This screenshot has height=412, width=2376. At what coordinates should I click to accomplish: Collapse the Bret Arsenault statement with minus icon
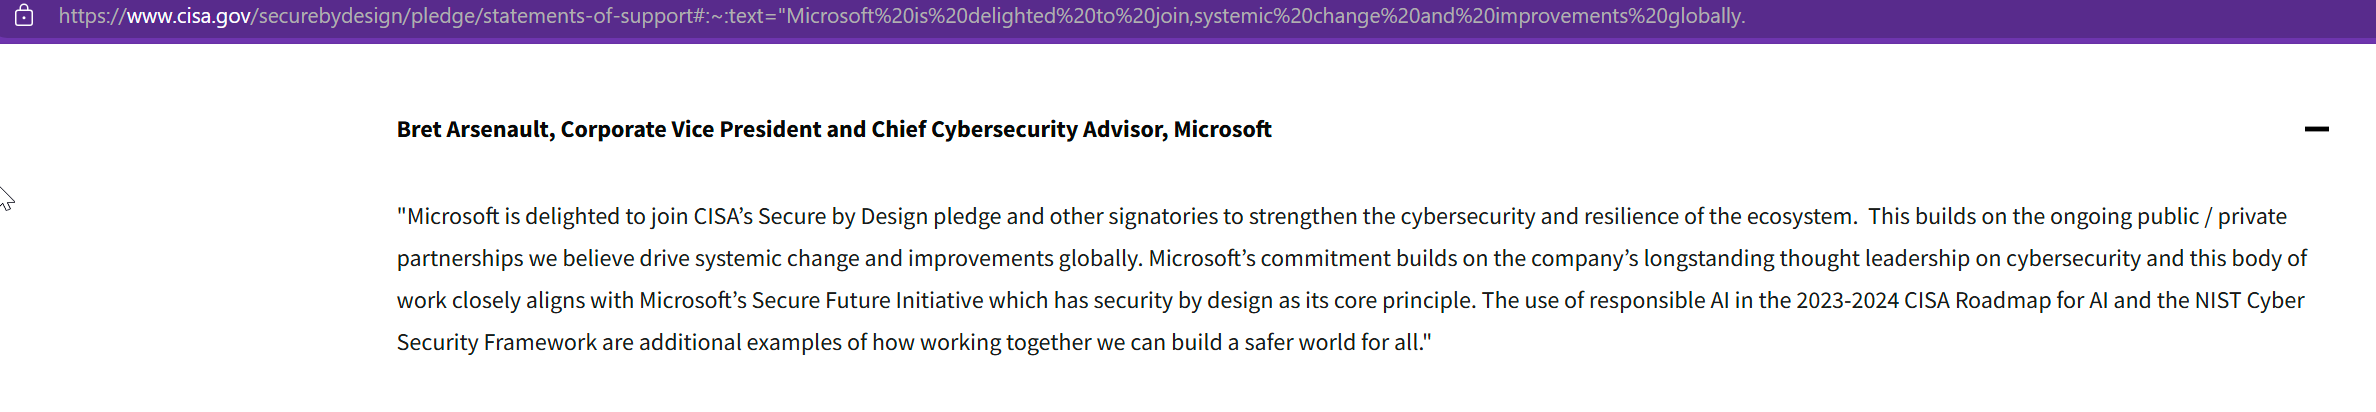point(2316,129)
